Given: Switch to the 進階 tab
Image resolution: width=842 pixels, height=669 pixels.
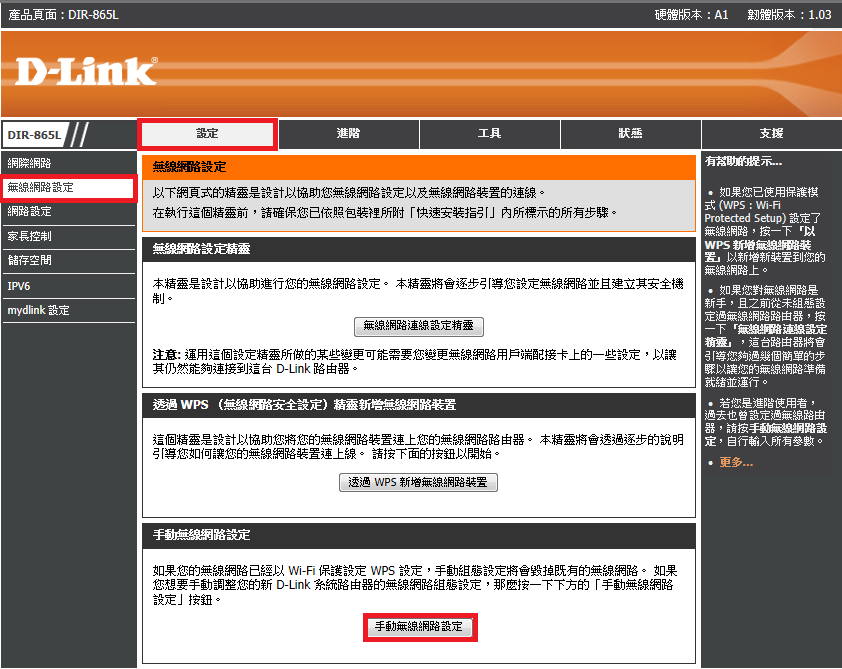Looking at the screenshot, I should tap(349, 134).
